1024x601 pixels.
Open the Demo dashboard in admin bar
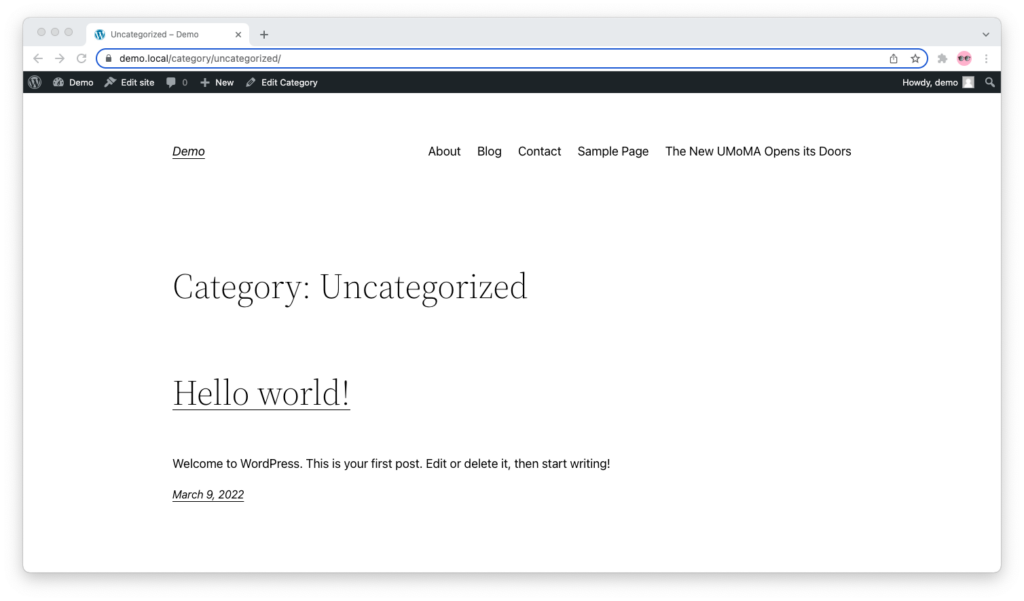[73, 82]
